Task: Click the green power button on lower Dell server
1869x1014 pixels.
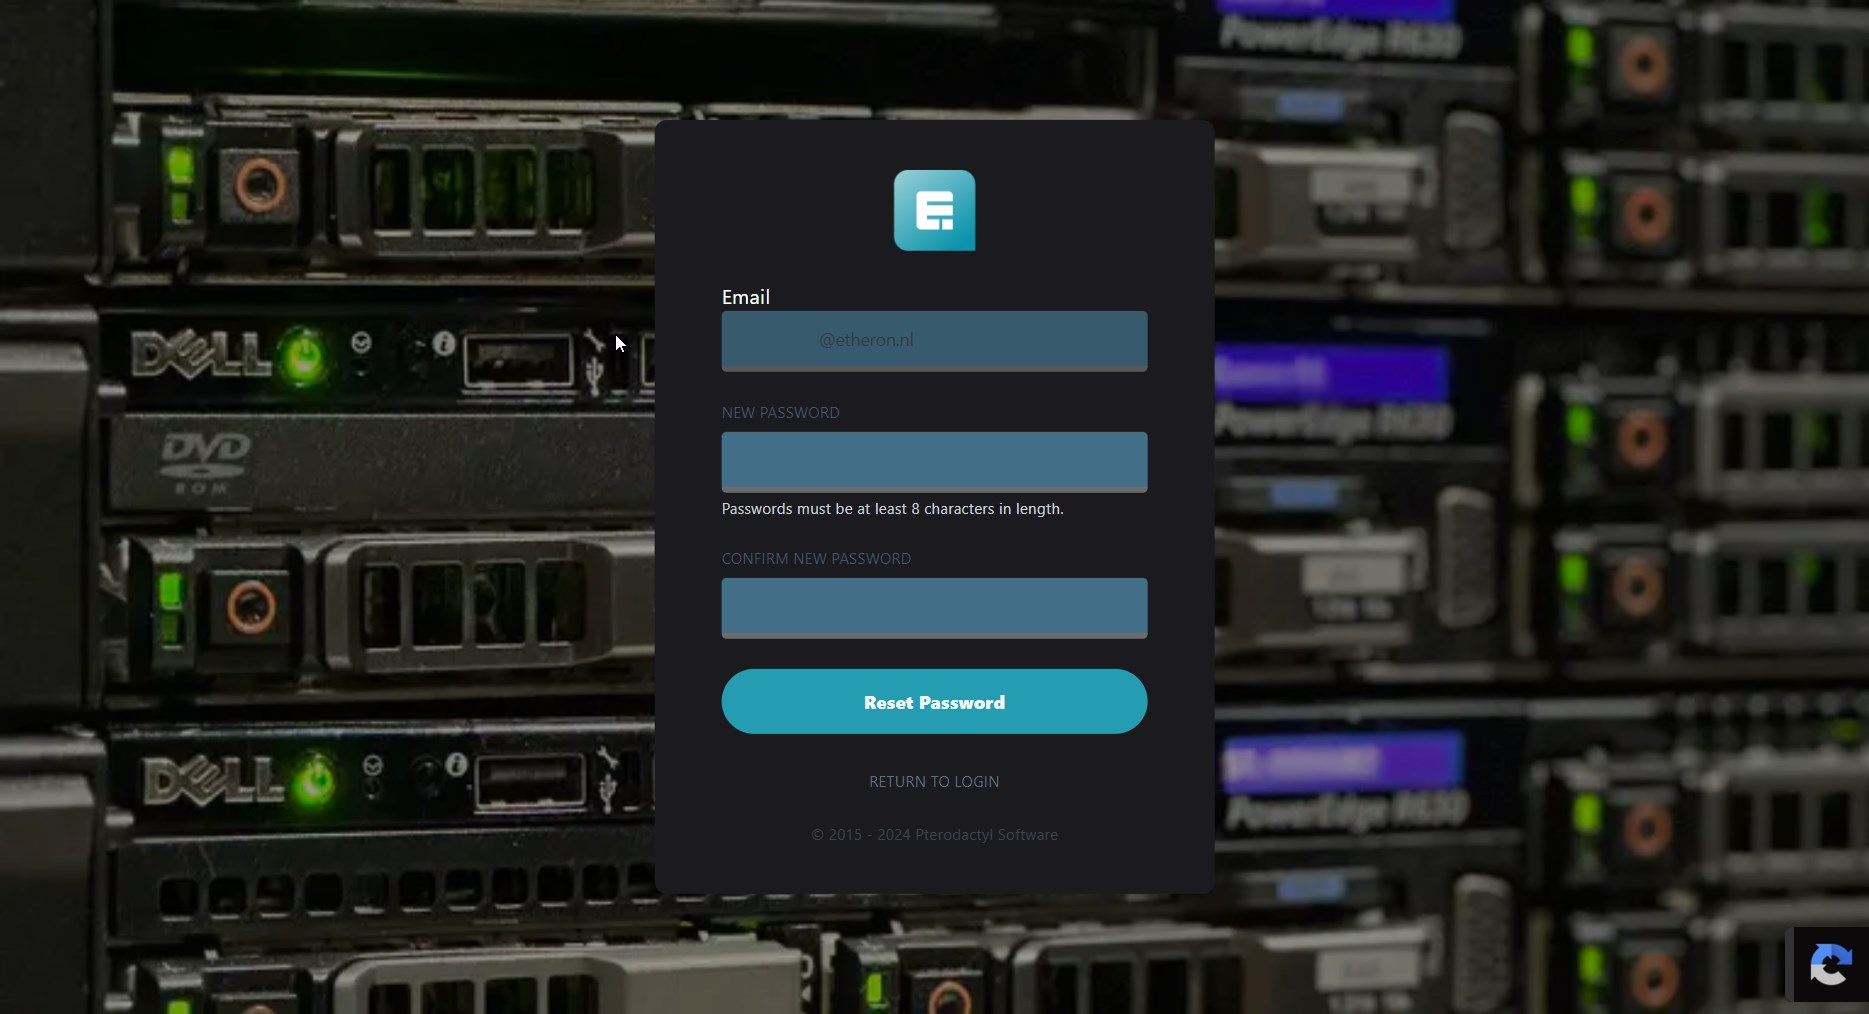Action: tap(314, 779)
